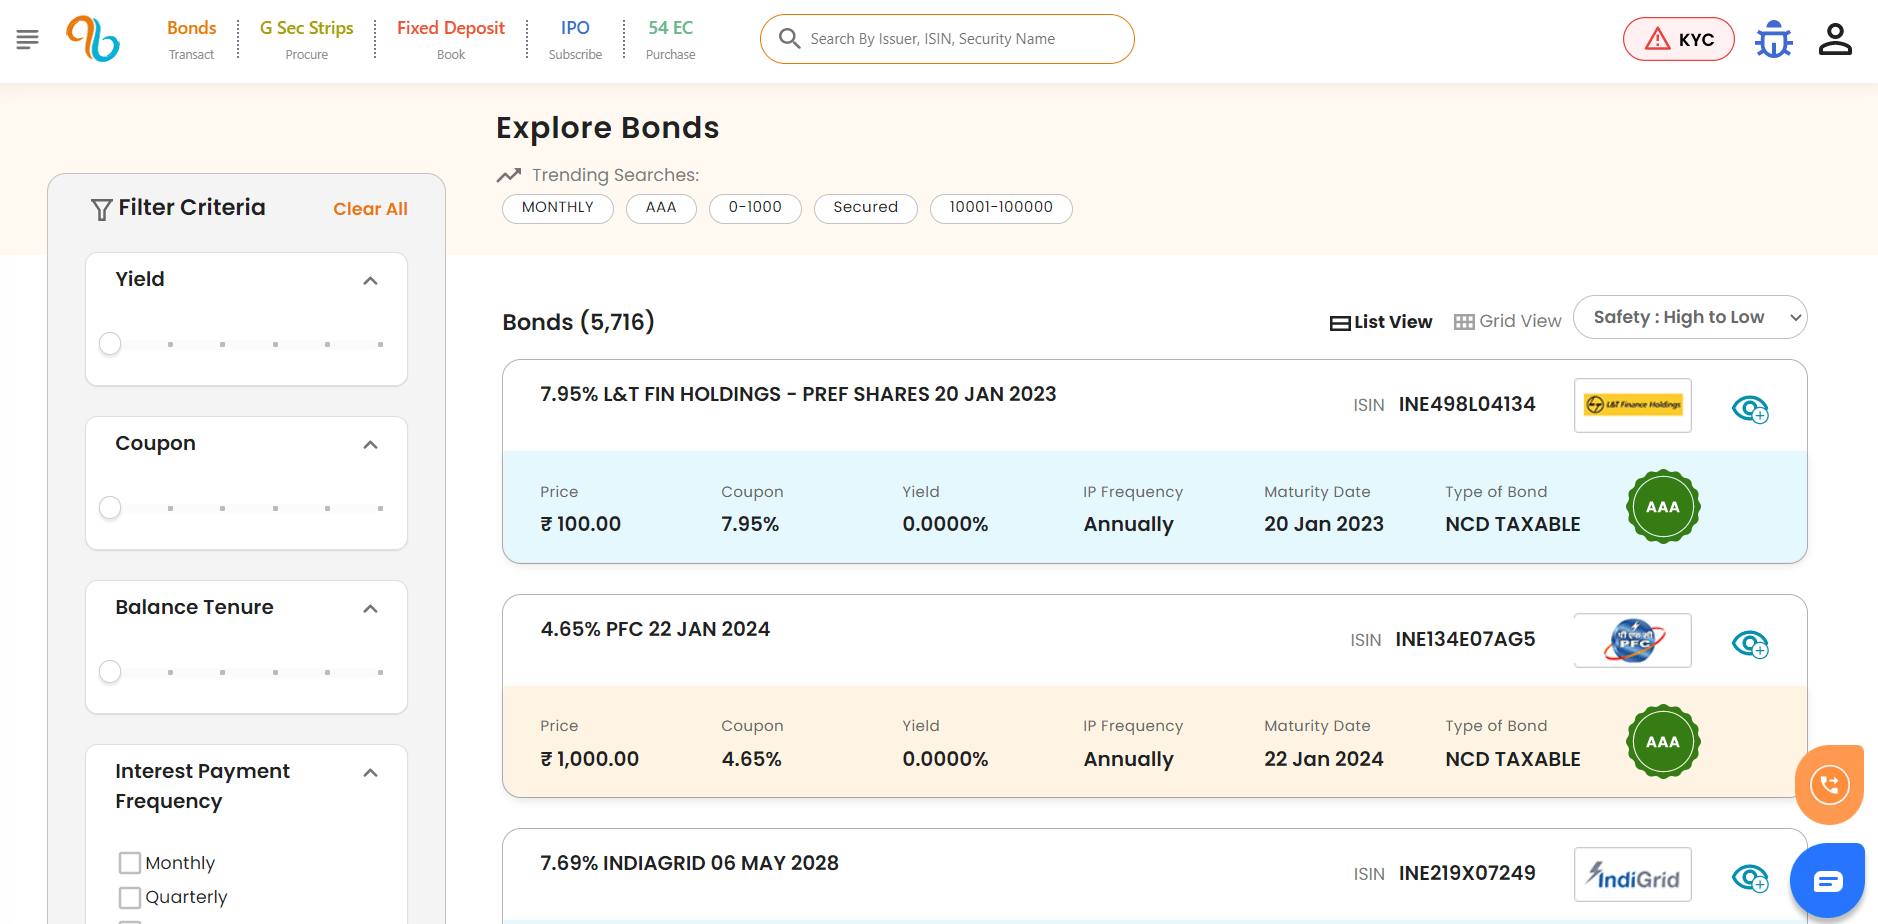Click ISIN INE134E07AG5
1878x924 pixels.
(1465, 639)
